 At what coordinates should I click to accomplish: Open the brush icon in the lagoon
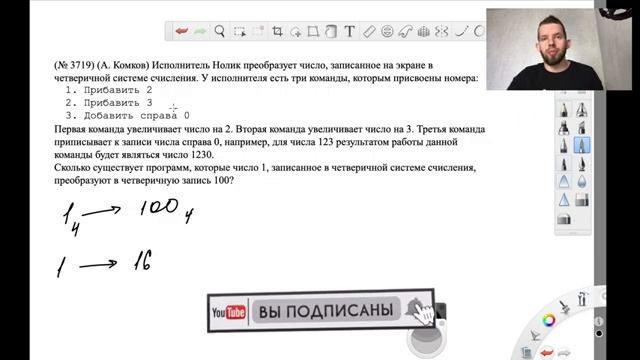[x=564, y=307]
